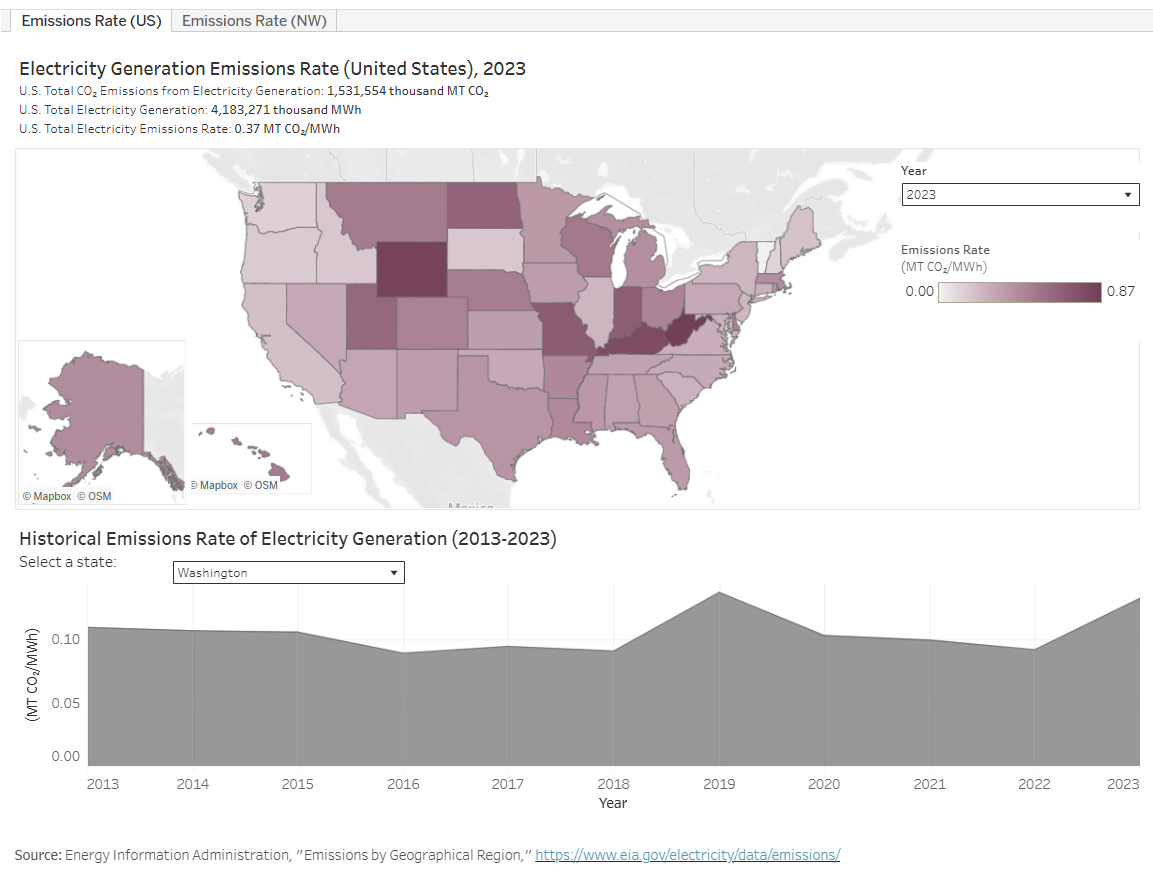Switch to the Emissions Rate (NW) tab

point(254,21)
